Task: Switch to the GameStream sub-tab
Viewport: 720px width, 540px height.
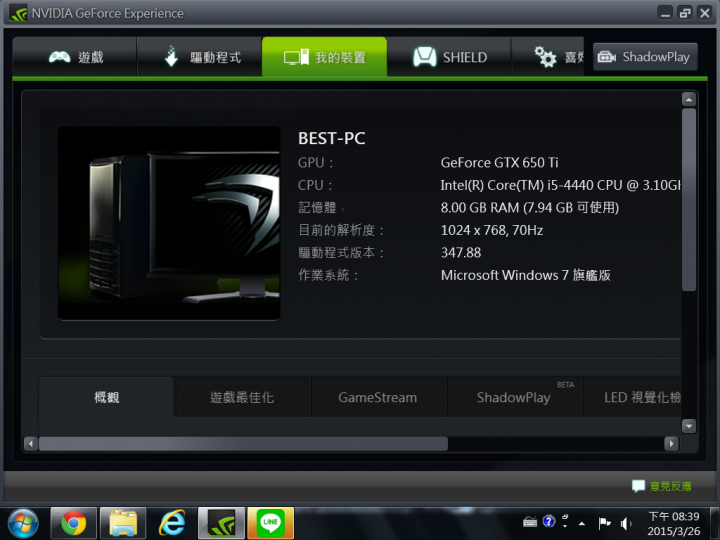Action: 377,397
